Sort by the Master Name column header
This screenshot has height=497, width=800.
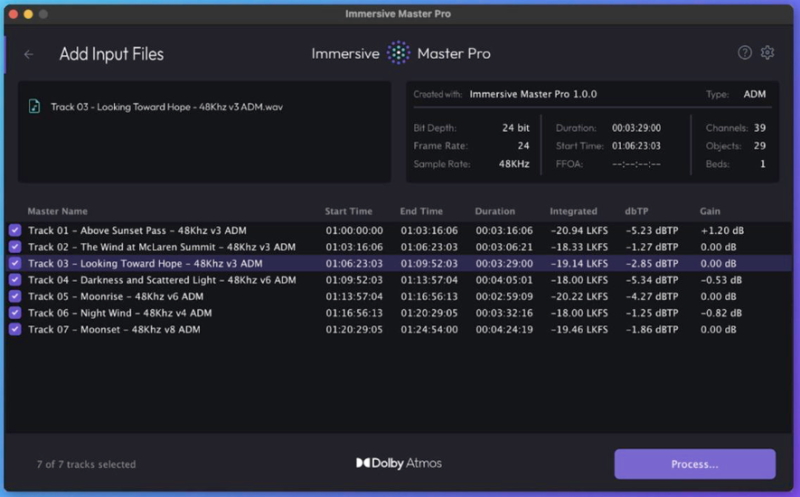(x=57, y=211)
